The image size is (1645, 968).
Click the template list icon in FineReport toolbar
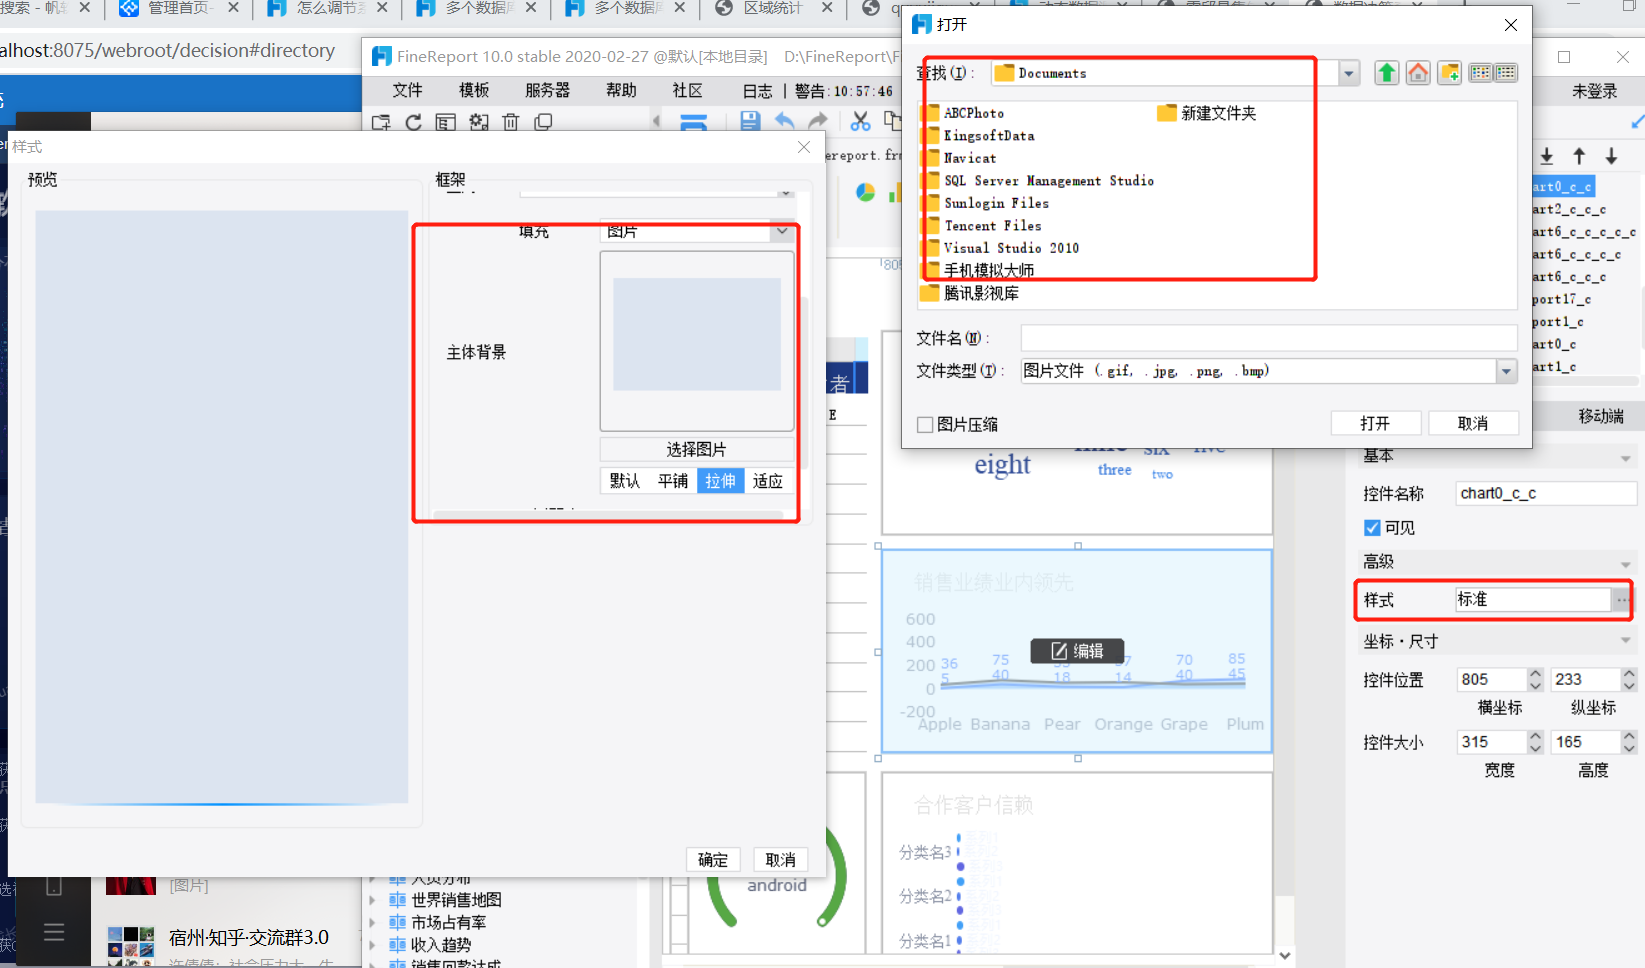(446, 122)
